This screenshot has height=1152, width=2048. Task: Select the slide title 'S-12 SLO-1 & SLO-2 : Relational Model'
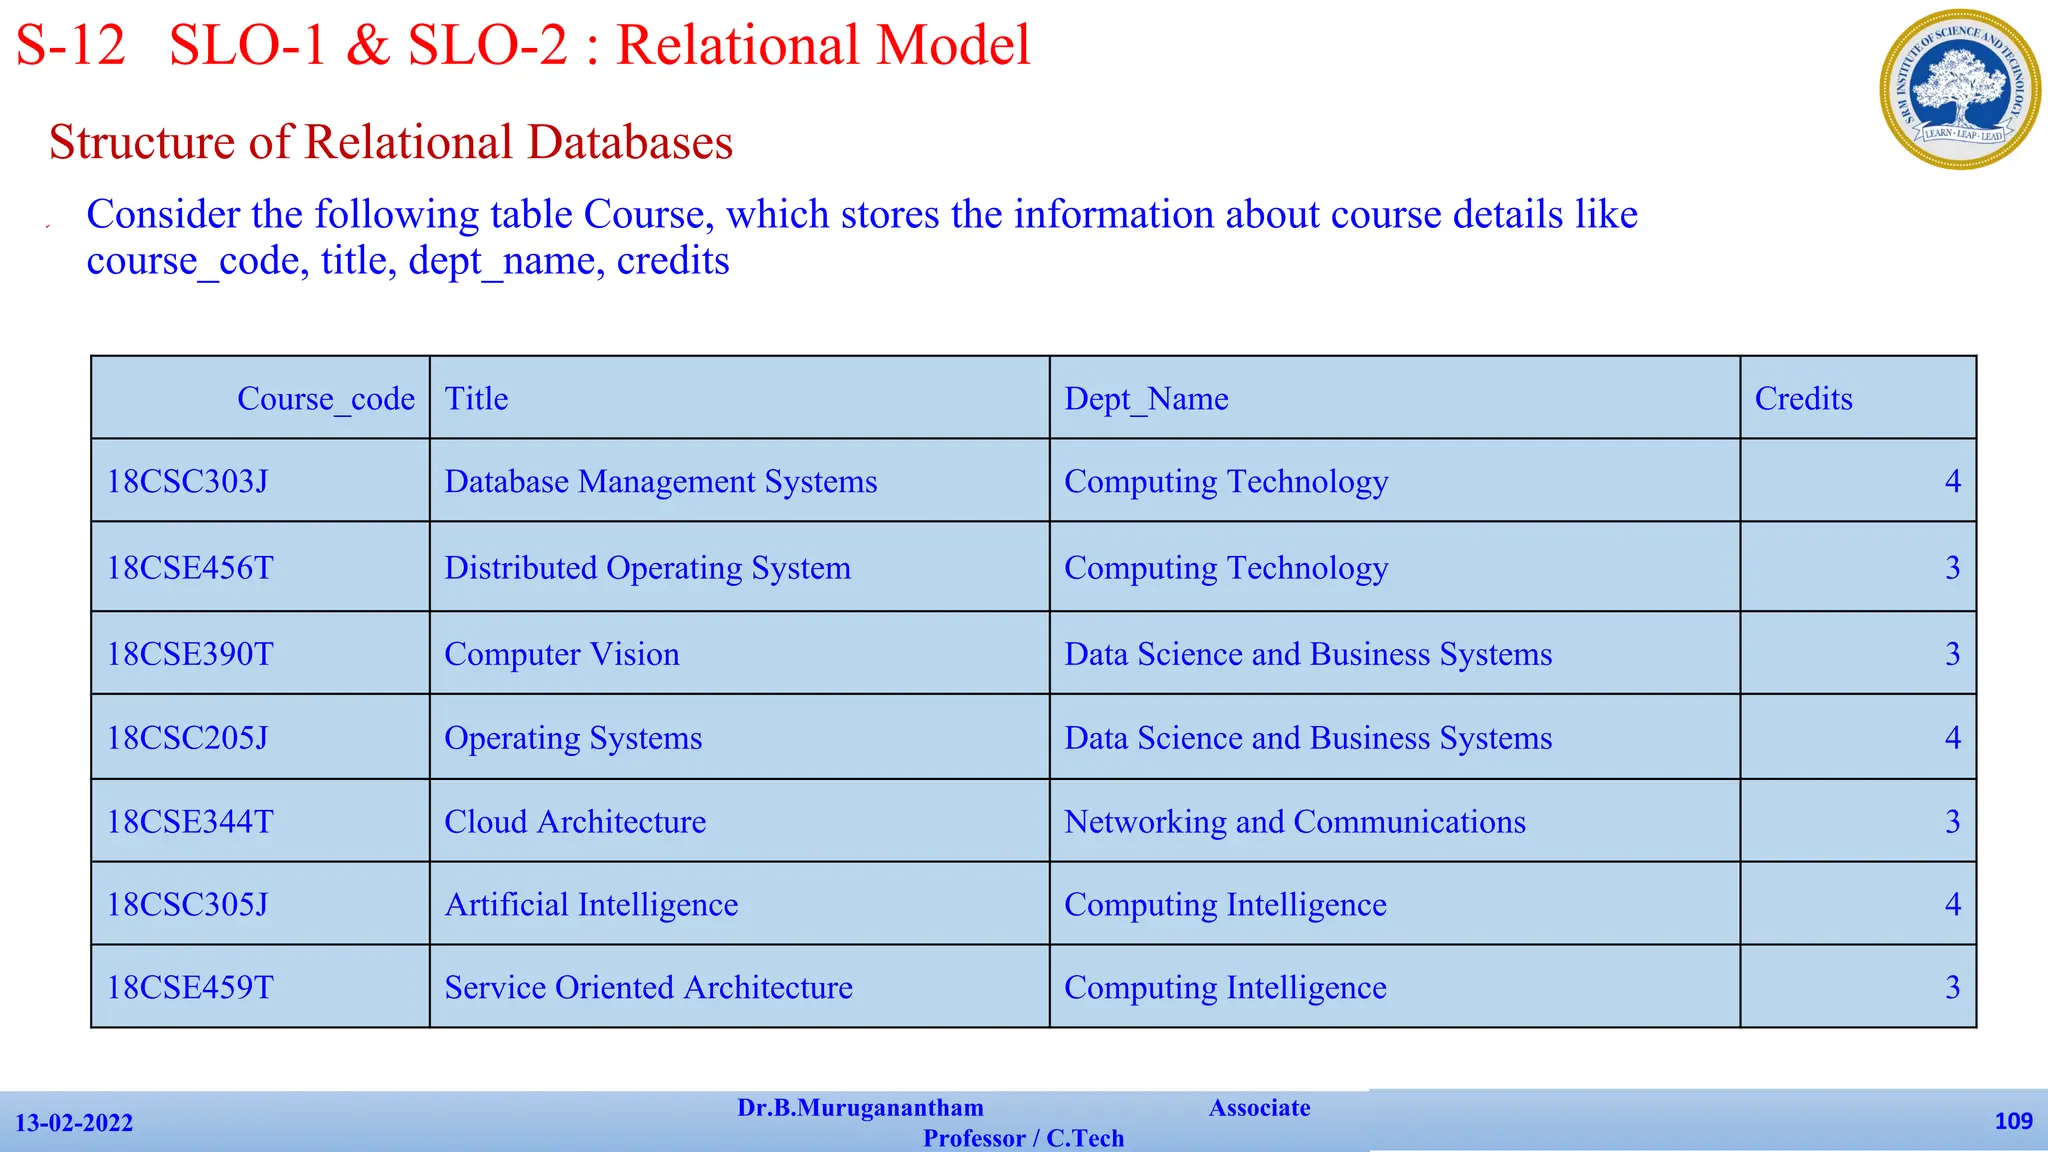point(523,46)
